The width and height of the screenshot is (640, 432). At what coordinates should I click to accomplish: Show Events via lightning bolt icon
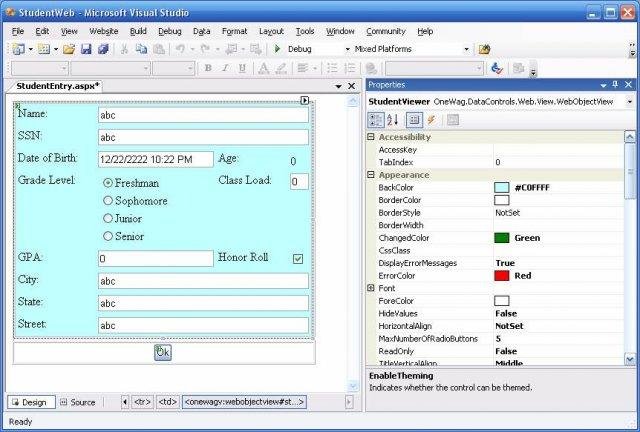click(431, 120)
